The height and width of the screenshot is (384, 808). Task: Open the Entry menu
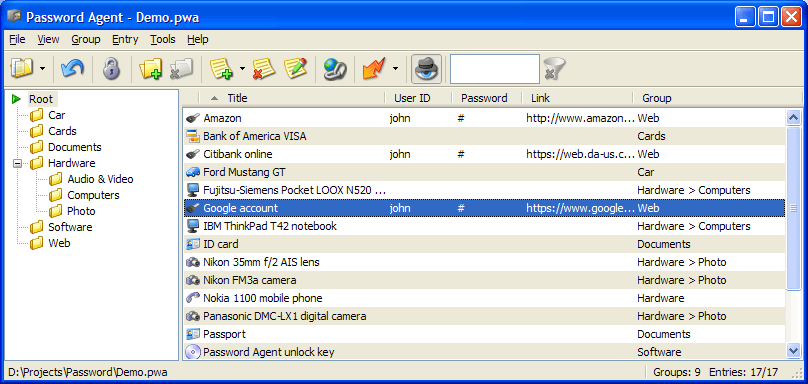pyautogui.click(x=125, y=39)
